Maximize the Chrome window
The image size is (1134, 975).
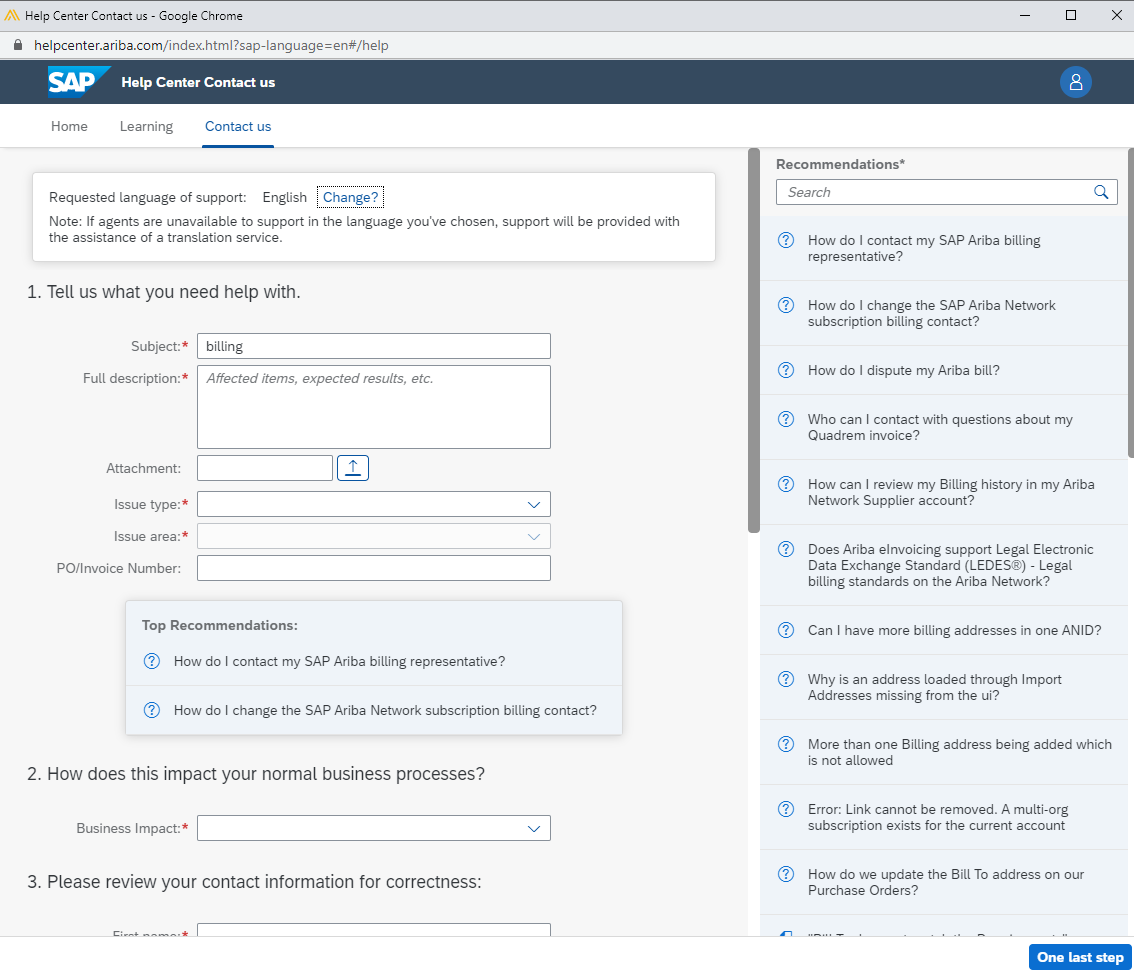pyautogui.click(x=1070, y=15)
